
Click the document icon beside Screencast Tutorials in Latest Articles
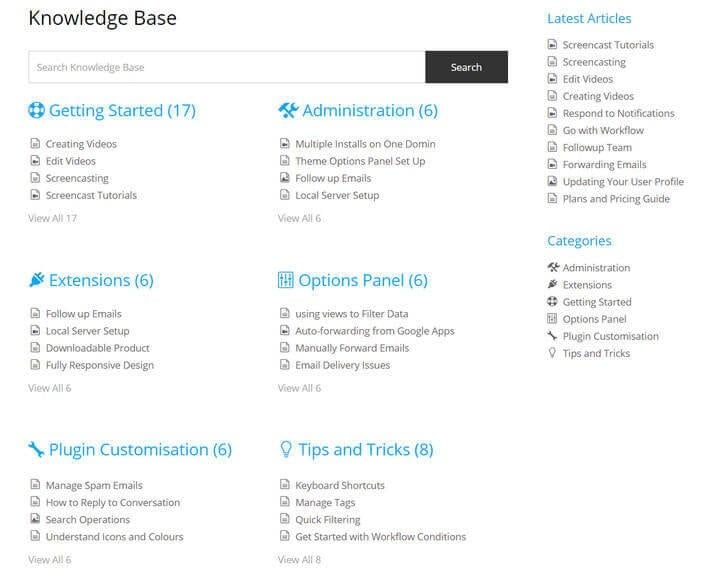point(553,45)
